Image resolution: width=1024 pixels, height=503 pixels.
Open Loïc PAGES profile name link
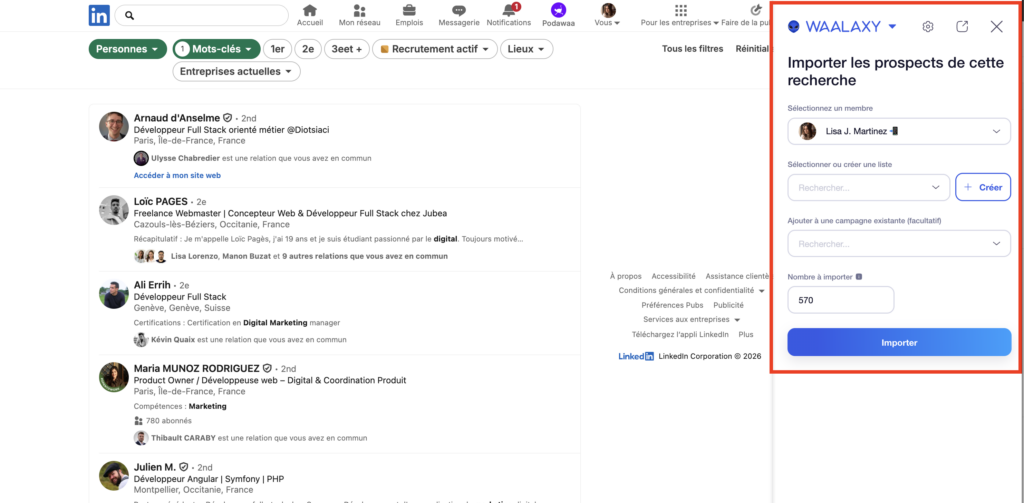(x=161, y=201)
